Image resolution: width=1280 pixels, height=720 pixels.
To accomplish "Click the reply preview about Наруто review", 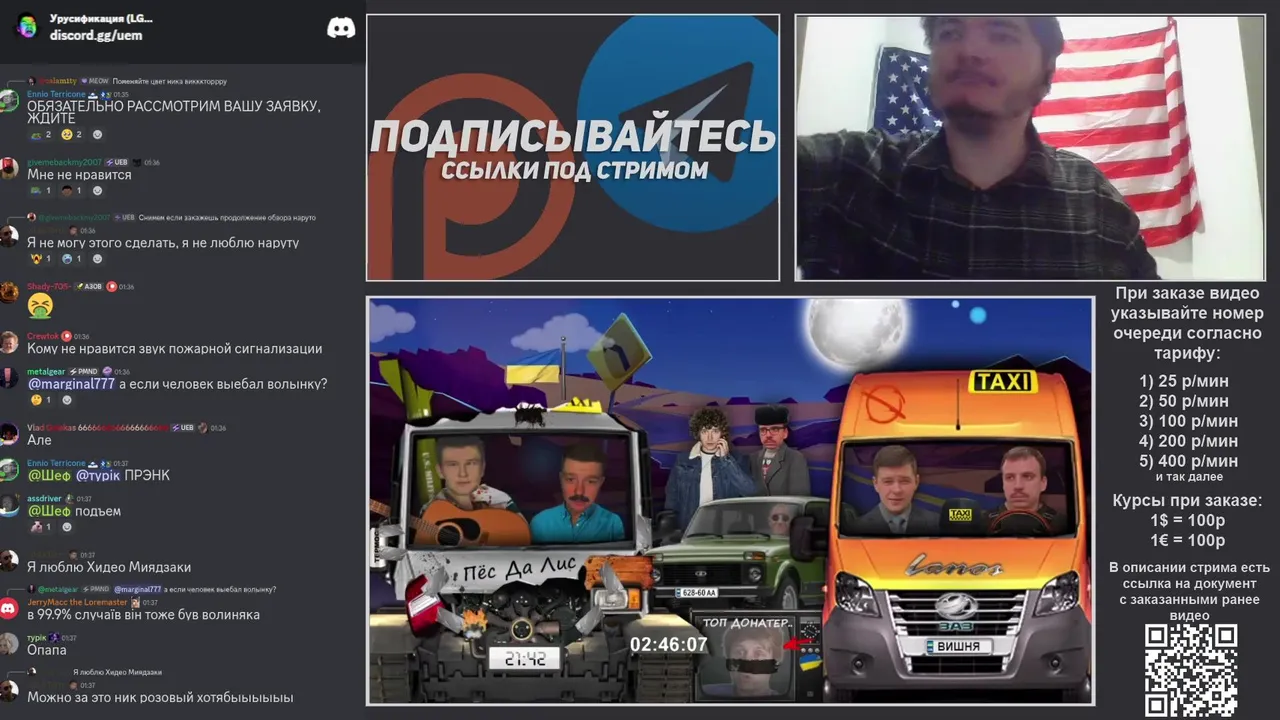I will coord(227,217).
